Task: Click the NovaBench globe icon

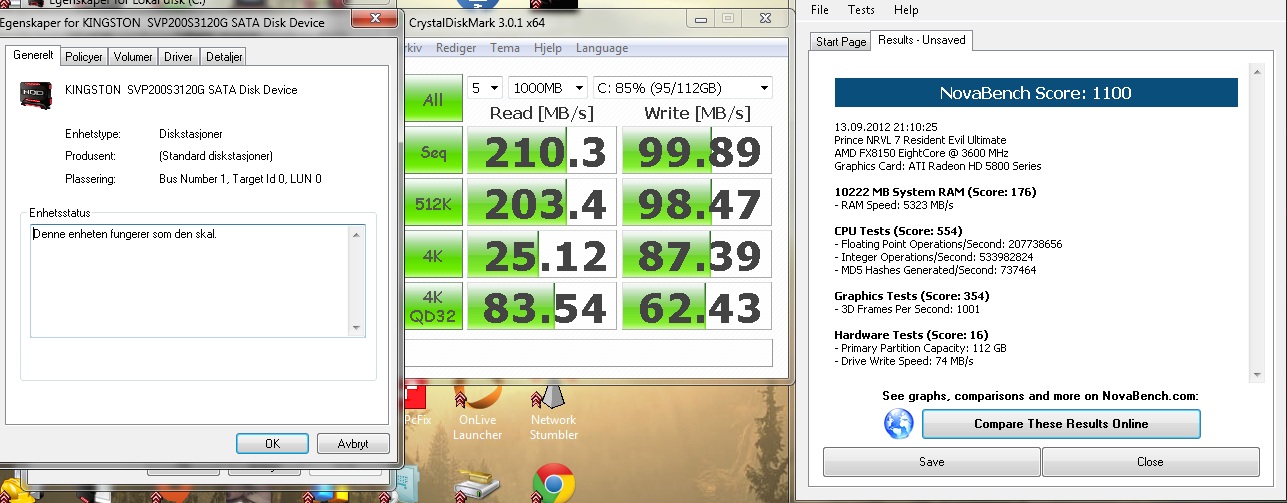Action: 899,424
